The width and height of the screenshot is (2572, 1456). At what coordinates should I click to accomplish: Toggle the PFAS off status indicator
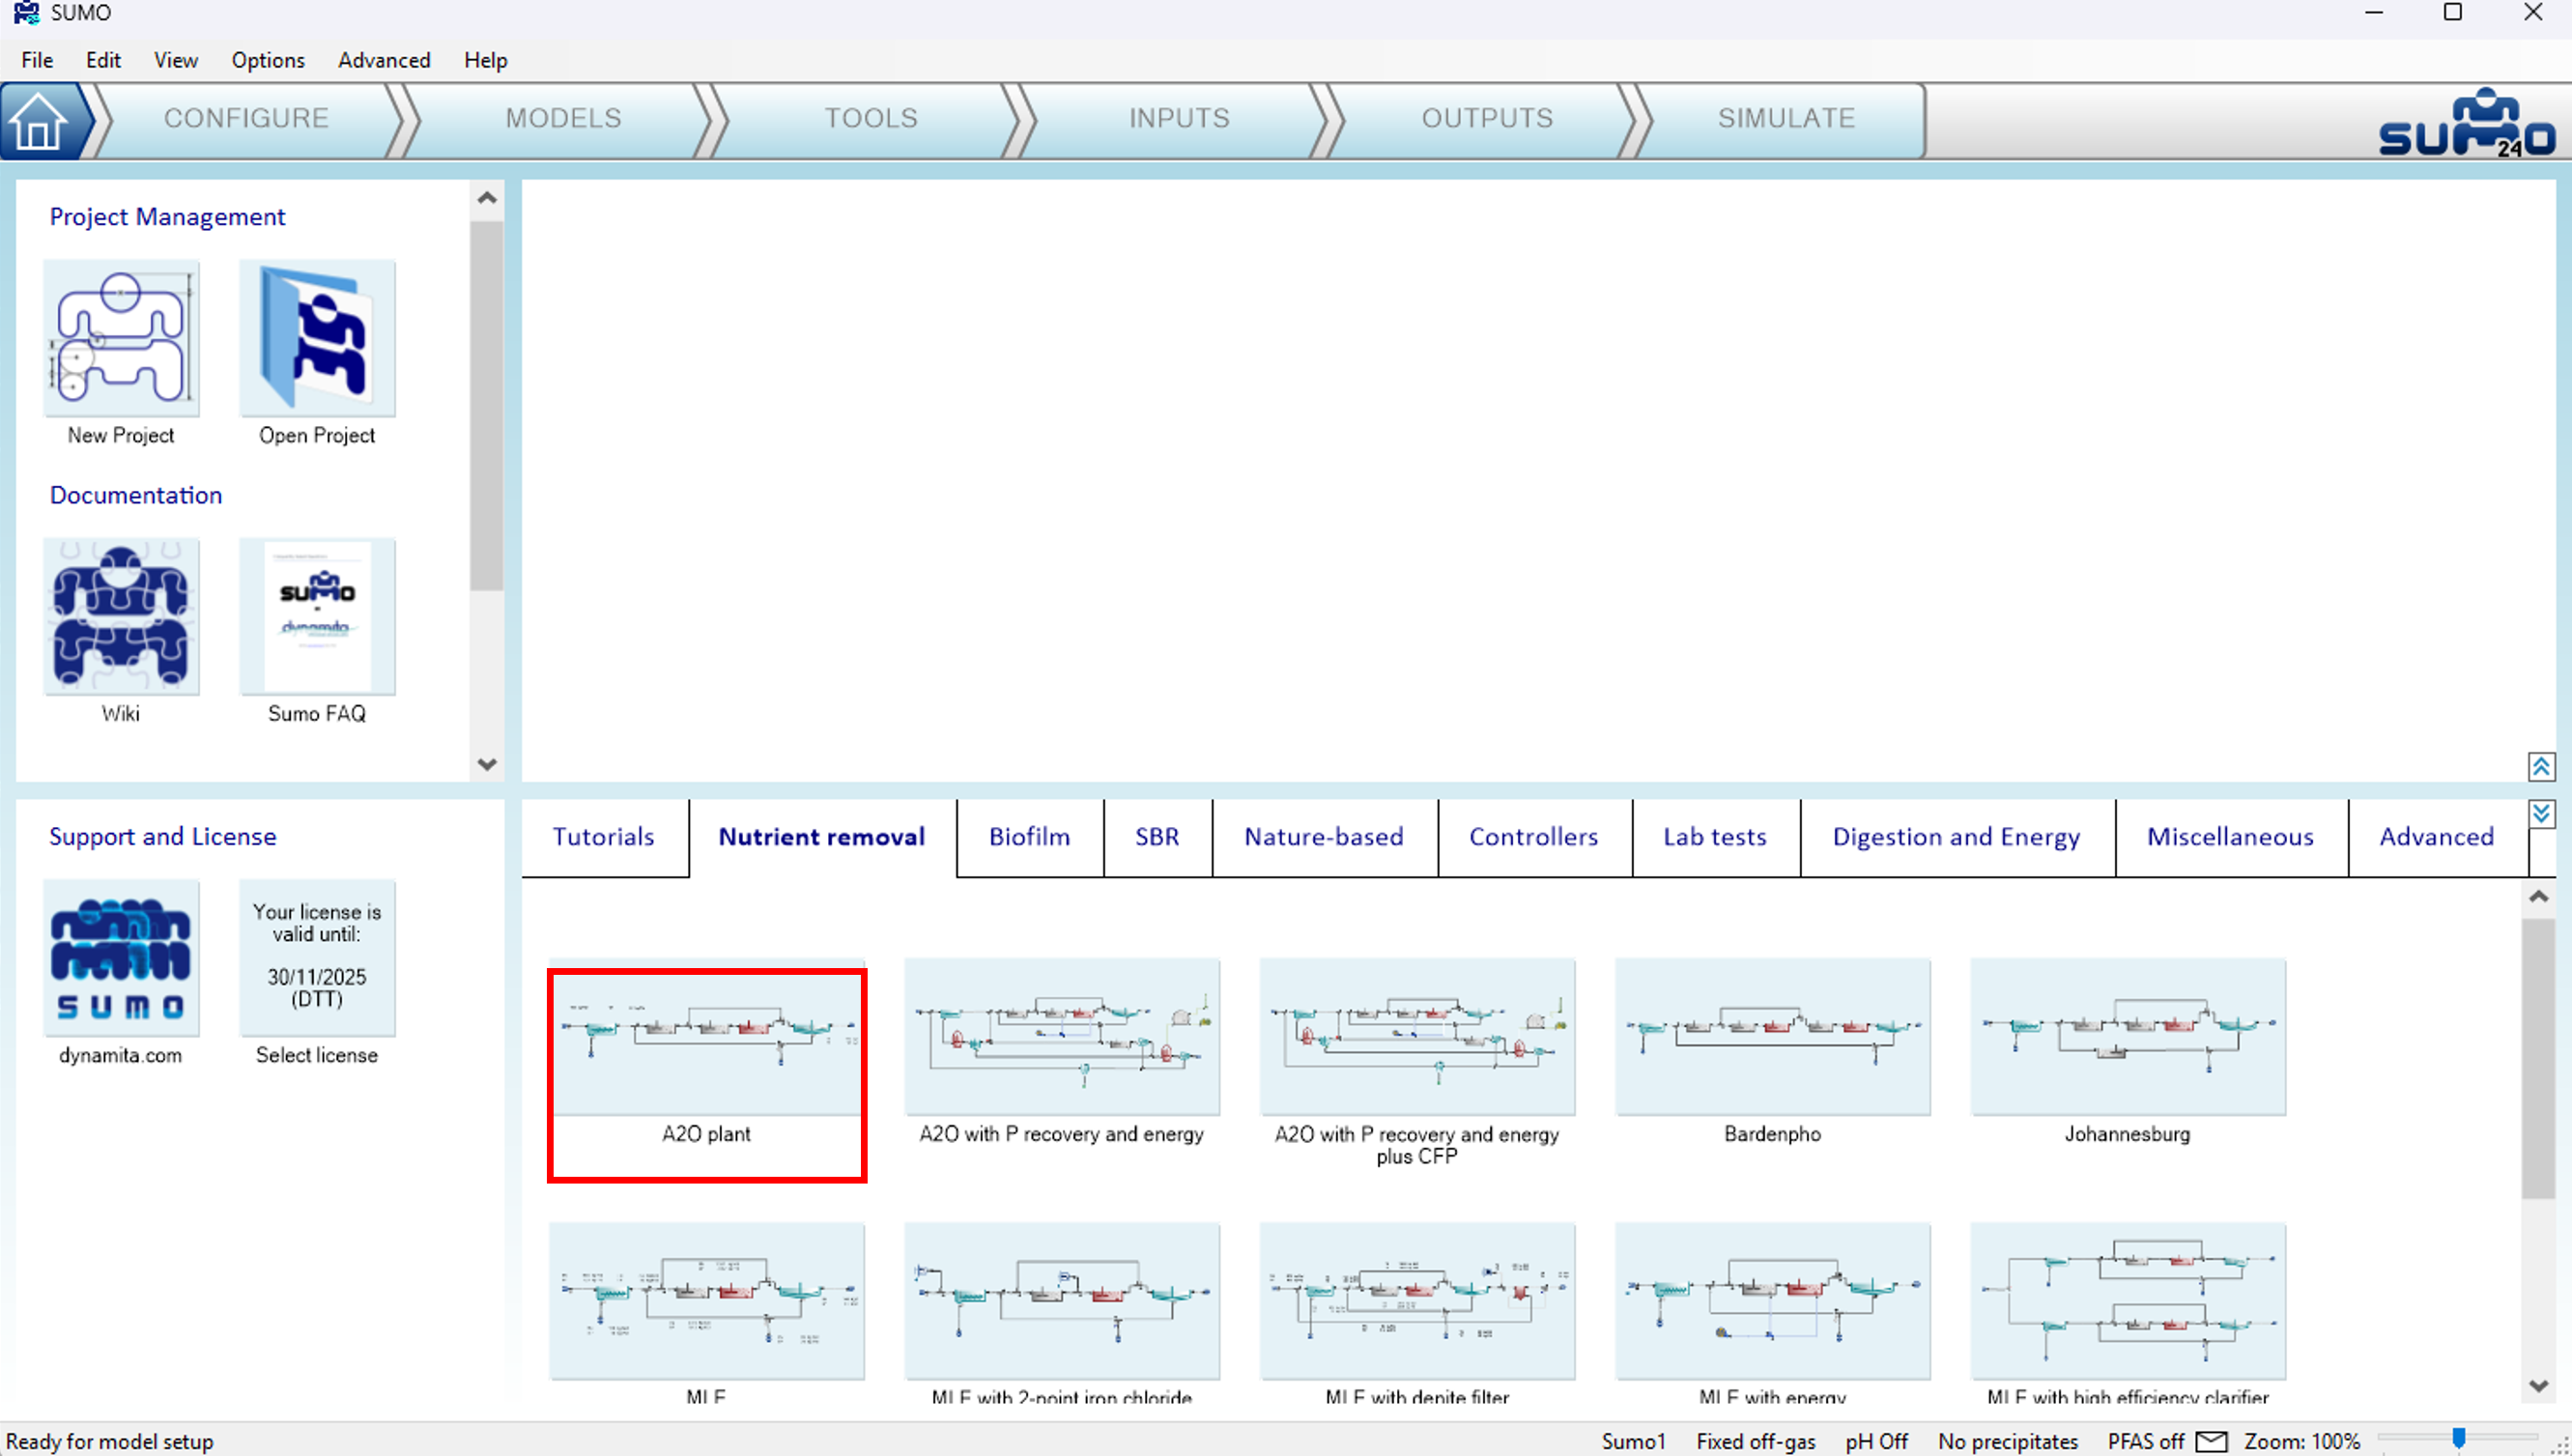[2145, 1441]
